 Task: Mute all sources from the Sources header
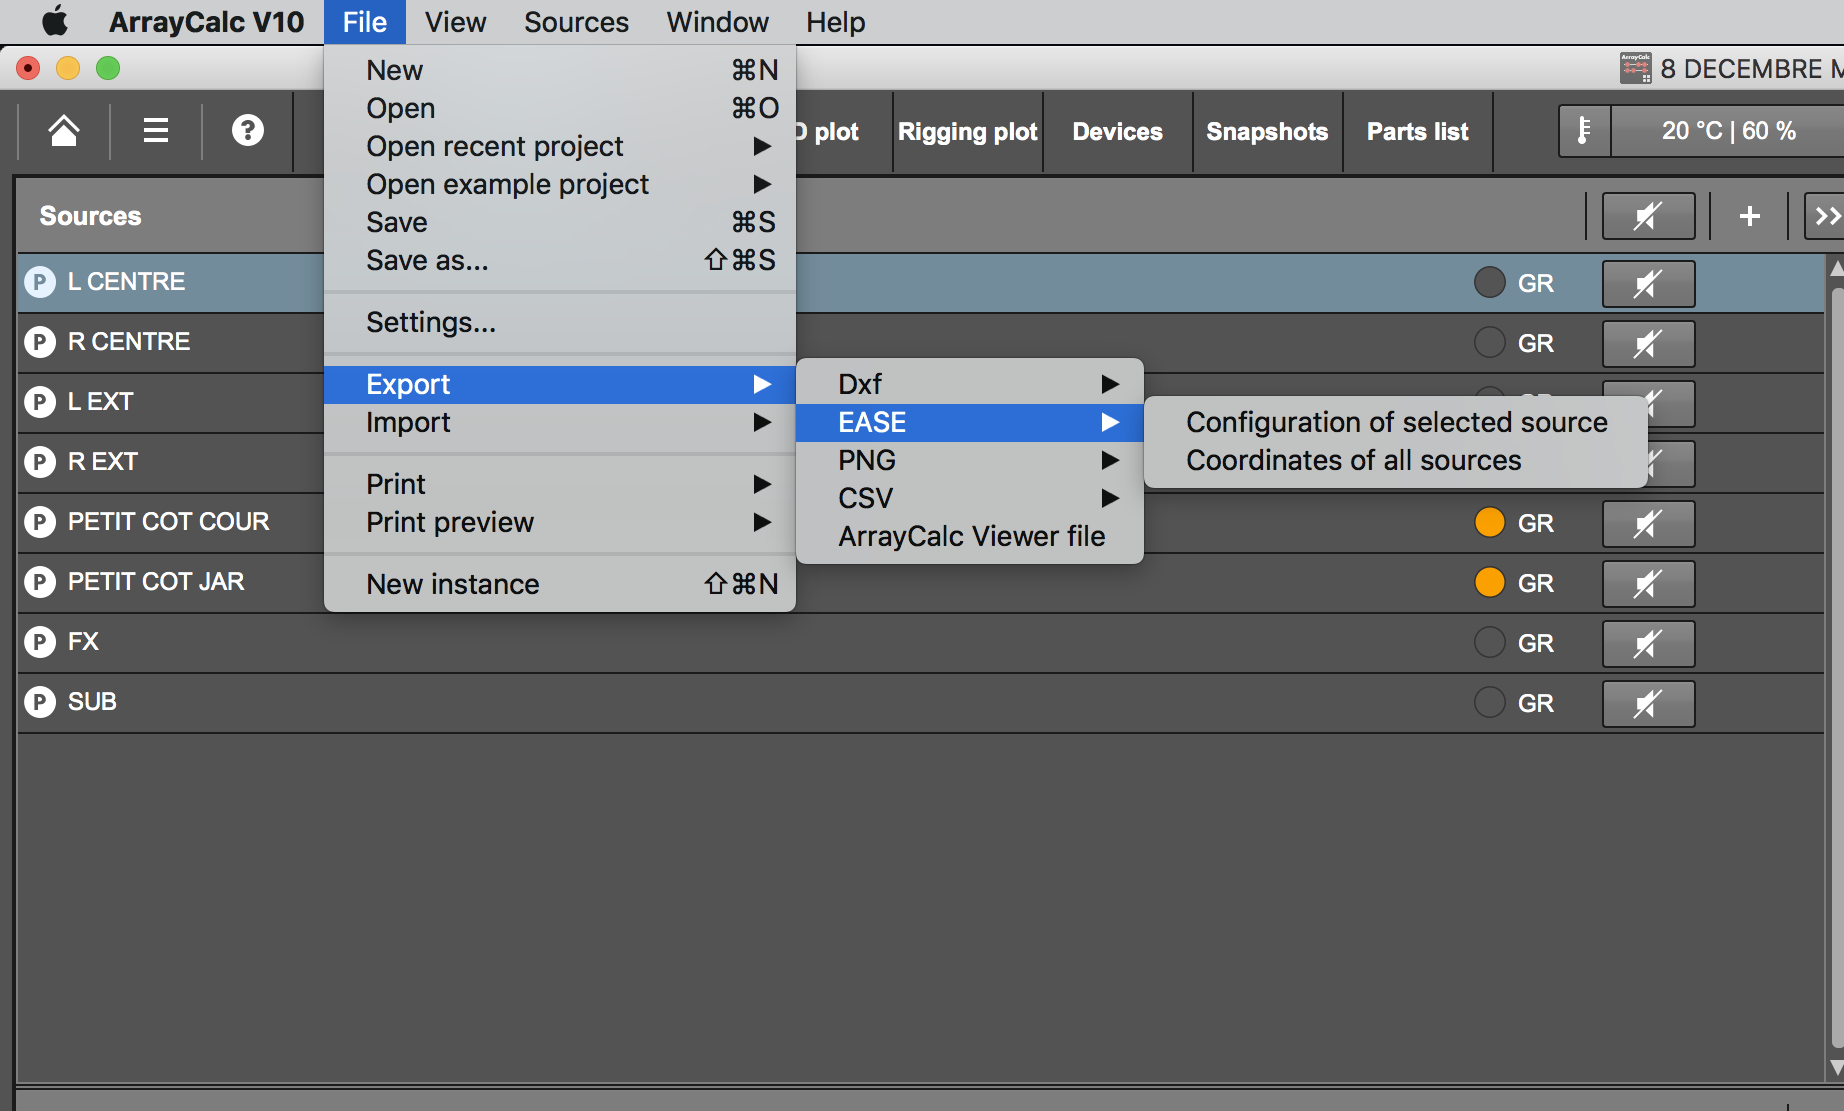click(x=1647, y=216)
